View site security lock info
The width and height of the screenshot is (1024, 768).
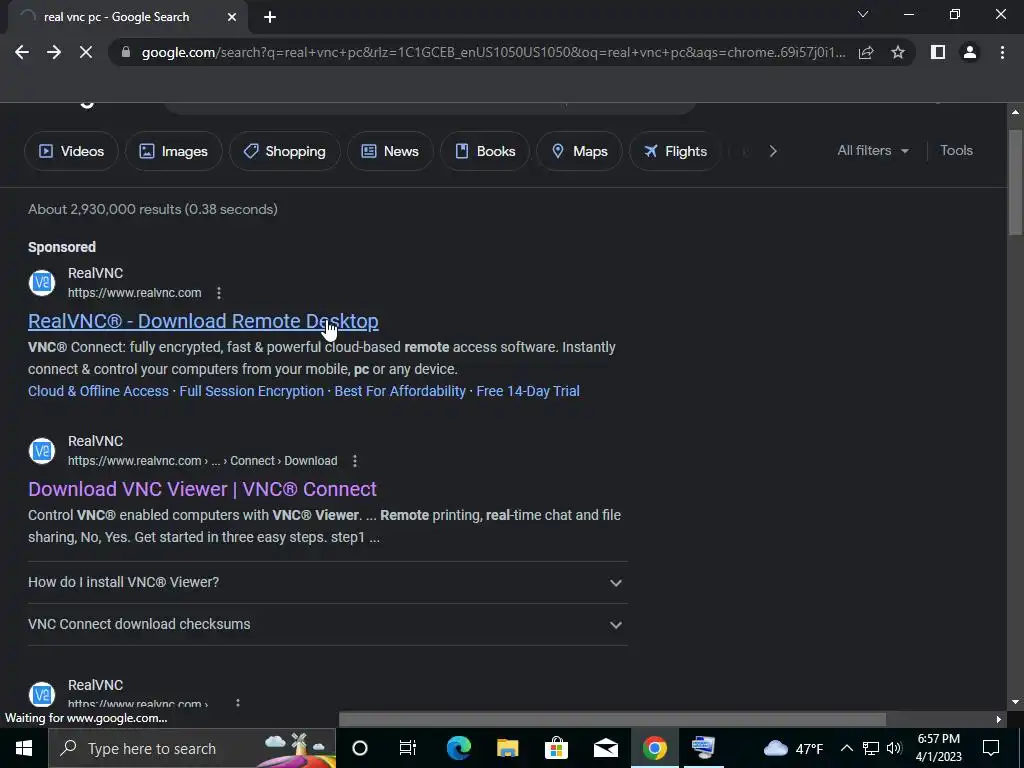click(x=126, y=52)
